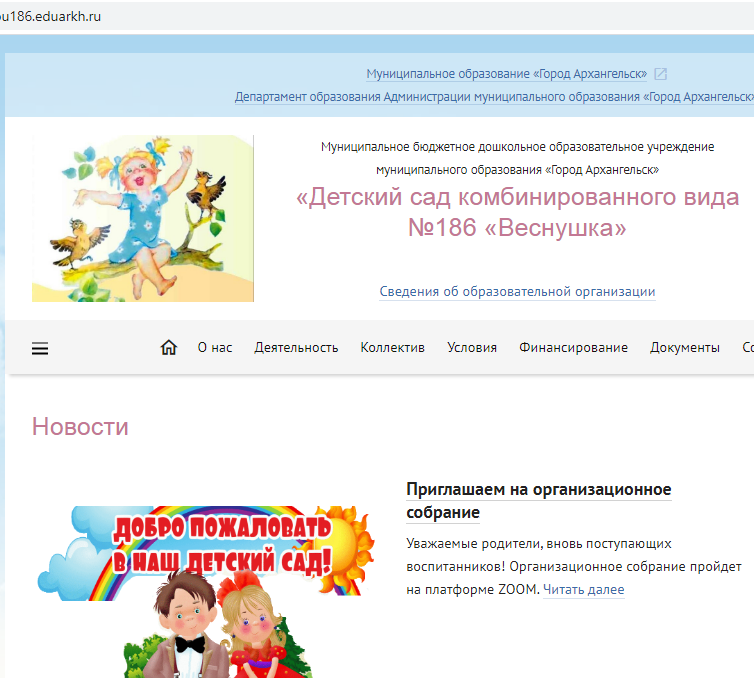Select «Коллектив» in the navigation bar

pos(392,348)
